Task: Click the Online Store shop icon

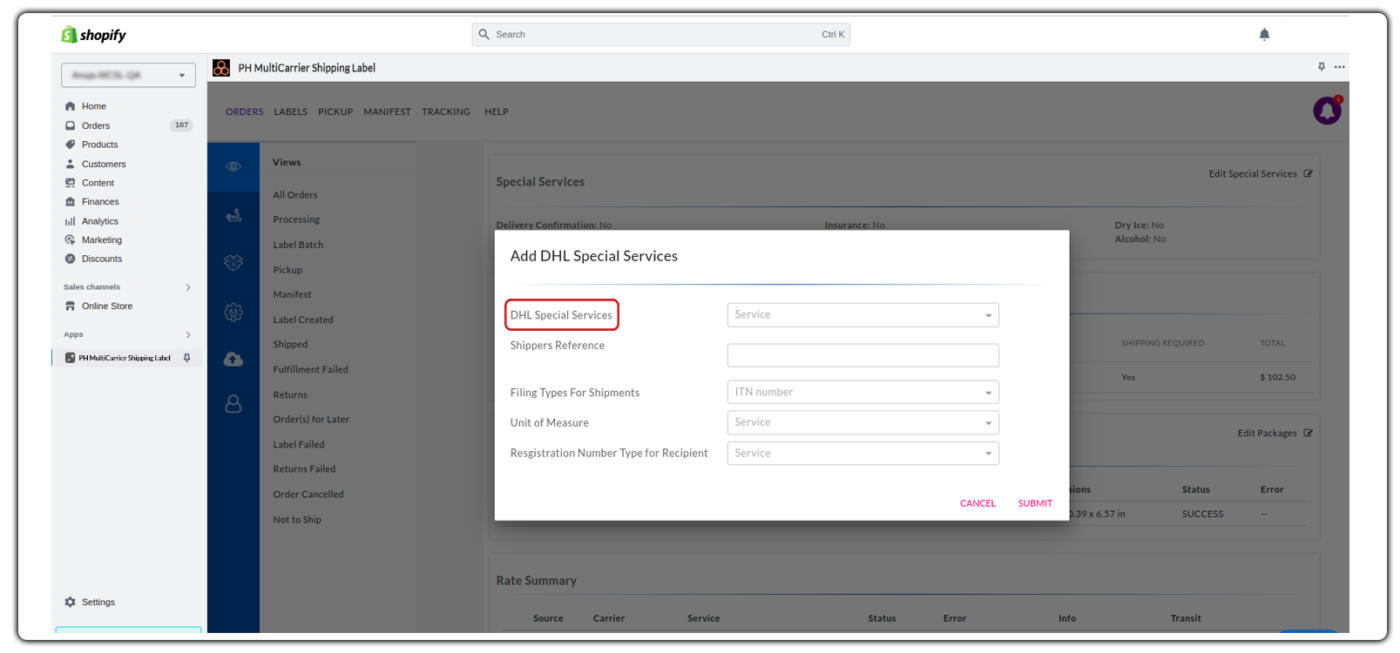Action: (70, 306)
